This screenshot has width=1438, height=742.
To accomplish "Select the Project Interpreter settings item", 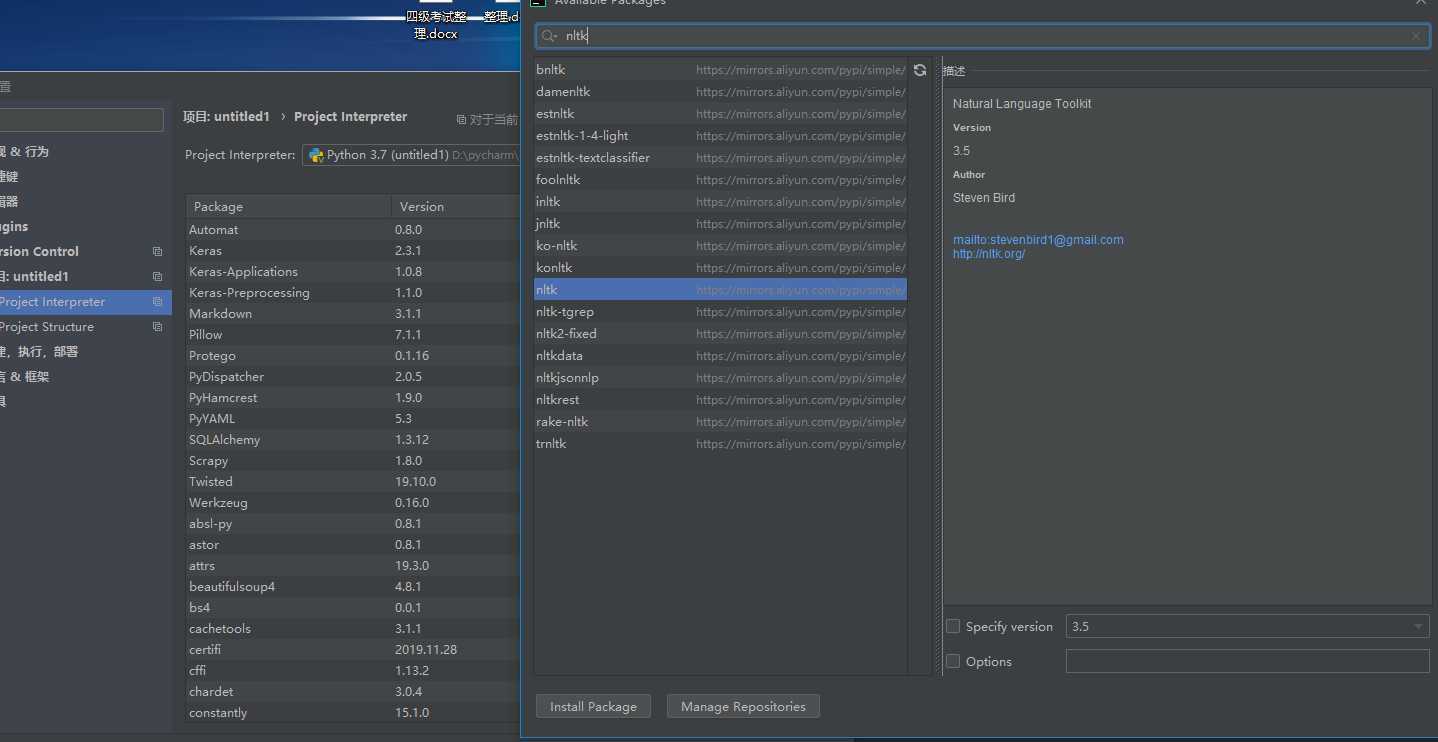I will click(85, 302).
